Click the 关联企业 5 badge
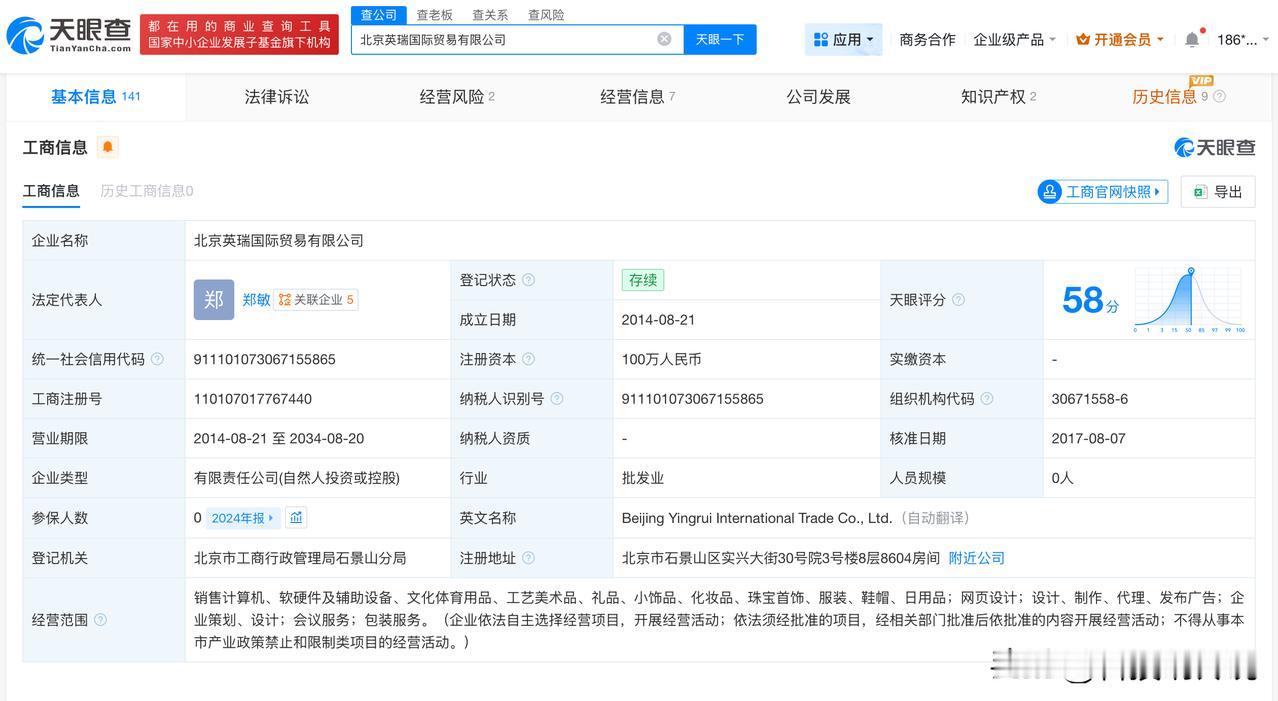The image size is (1278, 701). pos(316,300)
